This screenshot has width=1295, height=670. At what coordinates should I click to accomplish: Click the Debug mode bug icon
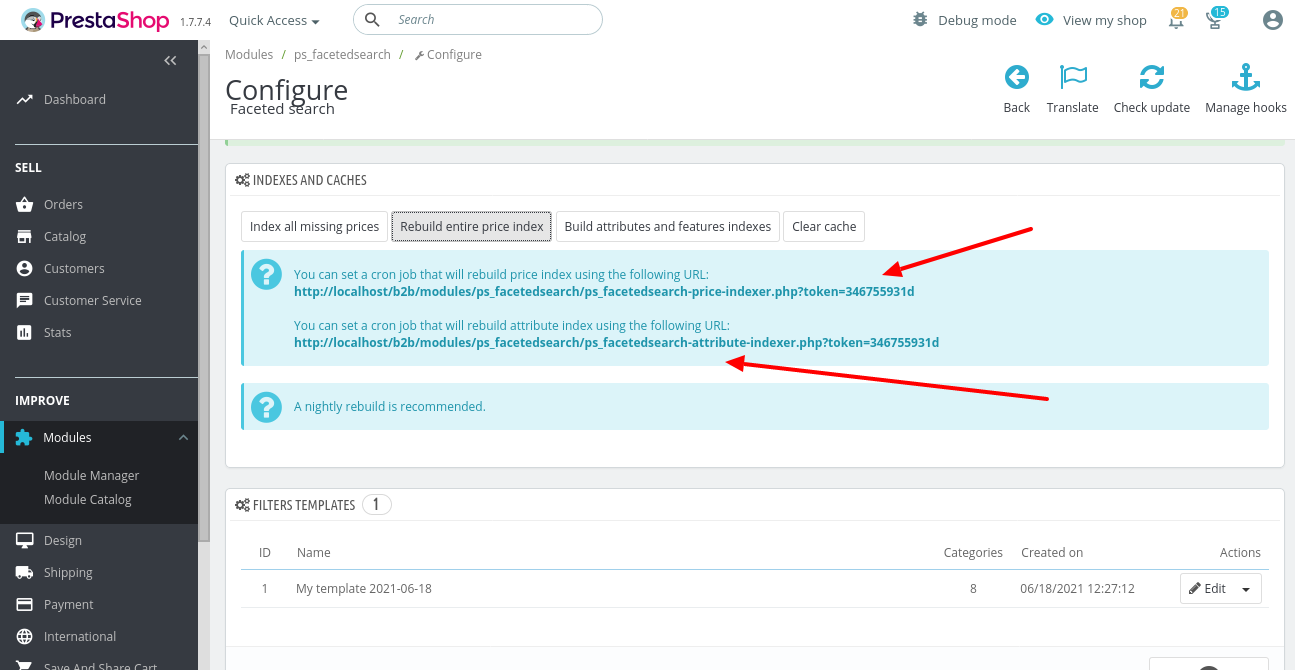(920, 20)
